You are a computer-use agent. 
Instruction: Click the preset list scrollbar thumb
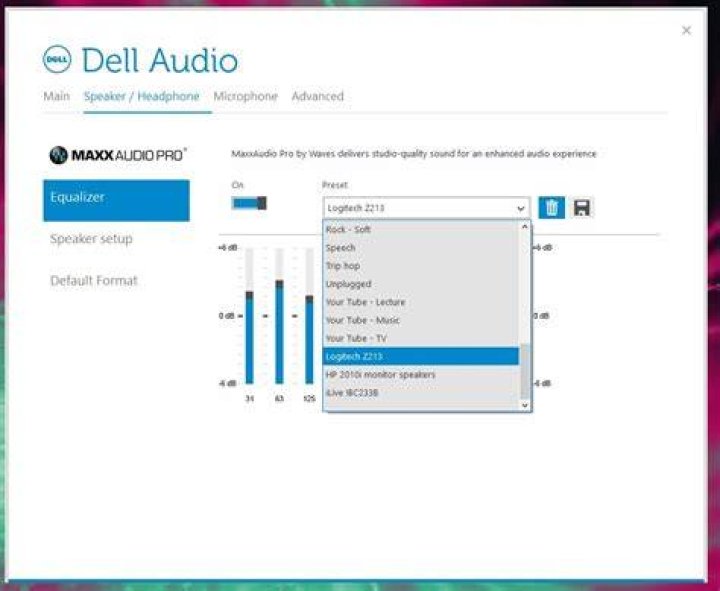(525, 371)
